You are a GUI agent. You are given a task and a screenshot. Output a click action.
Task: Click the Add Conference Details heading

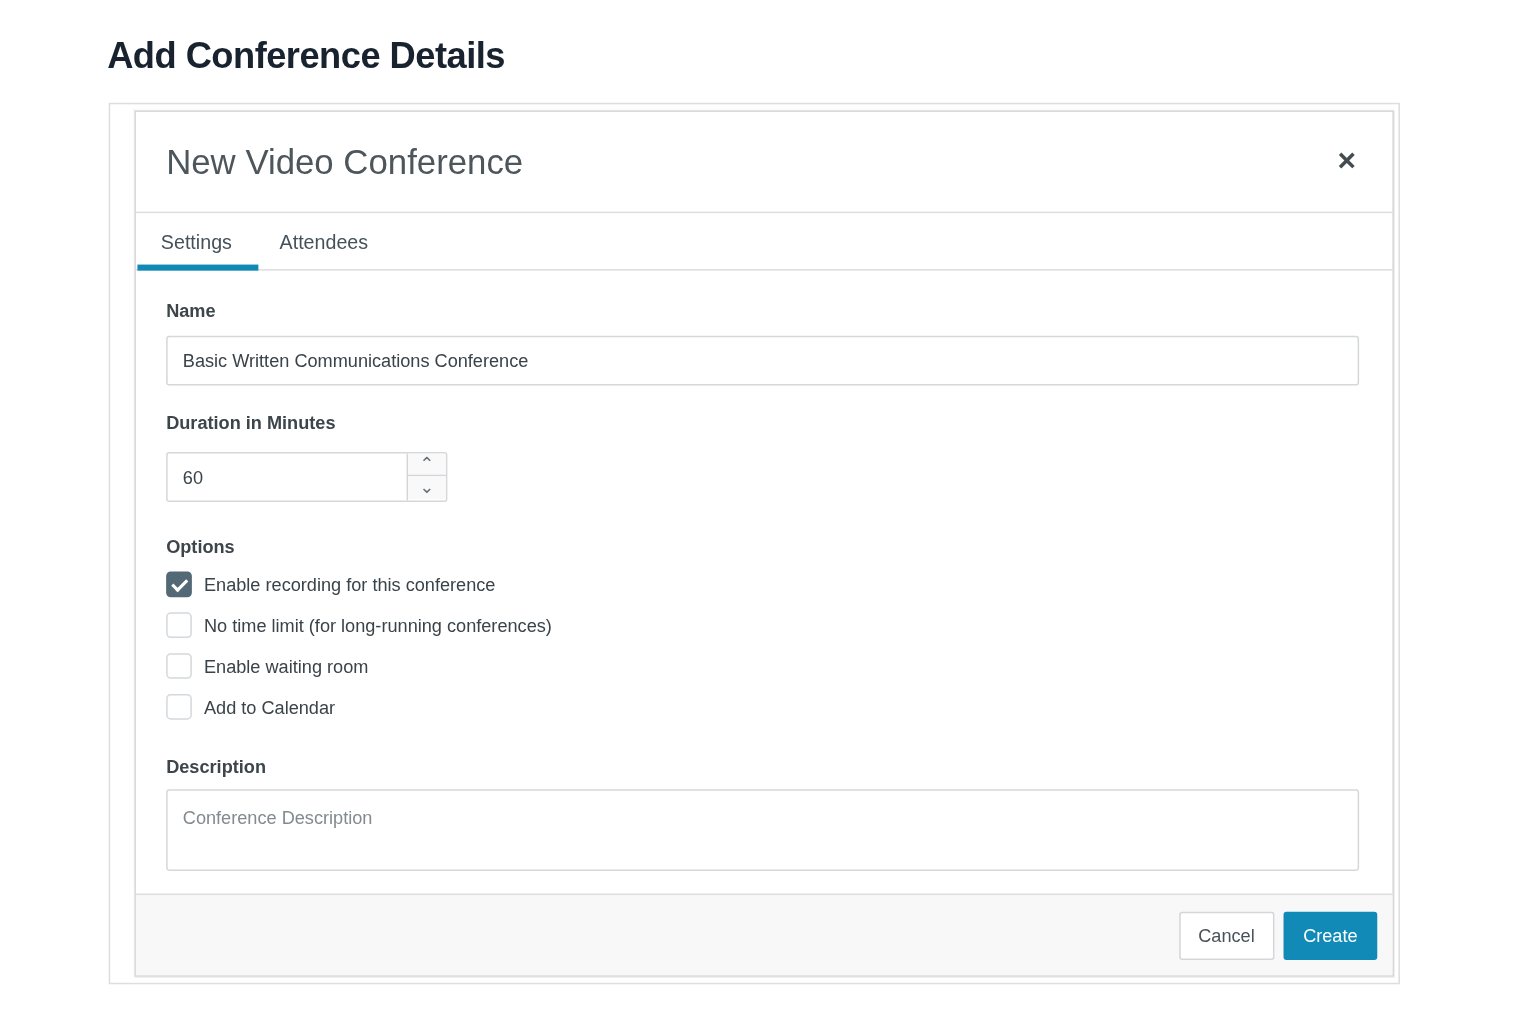306,56
